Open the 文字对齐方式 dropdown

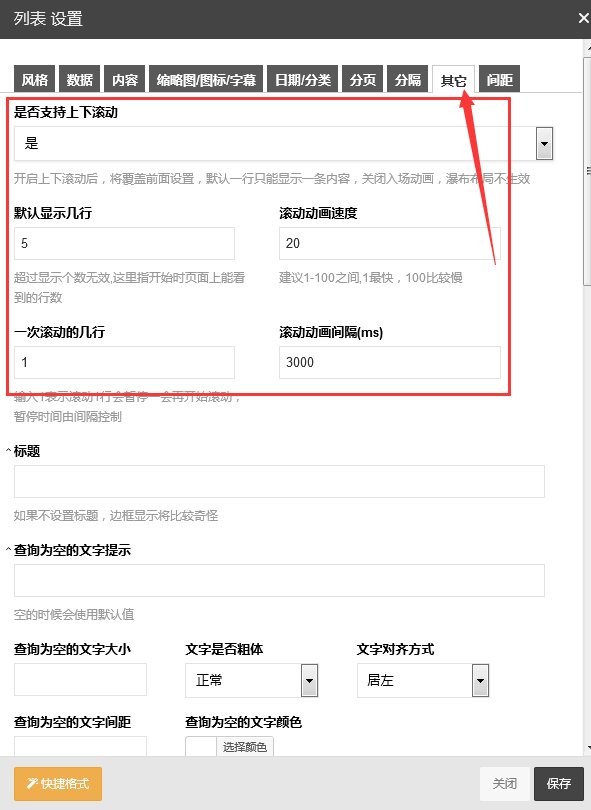[423, 680]
